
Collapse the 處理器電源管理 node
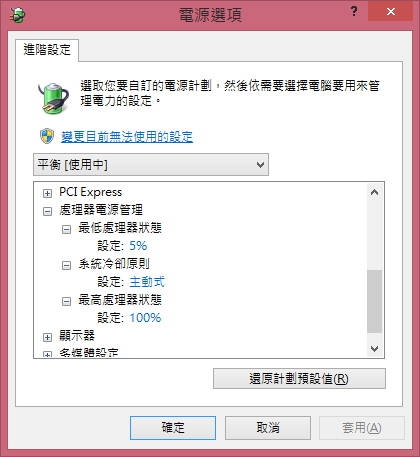click(47, 211)
